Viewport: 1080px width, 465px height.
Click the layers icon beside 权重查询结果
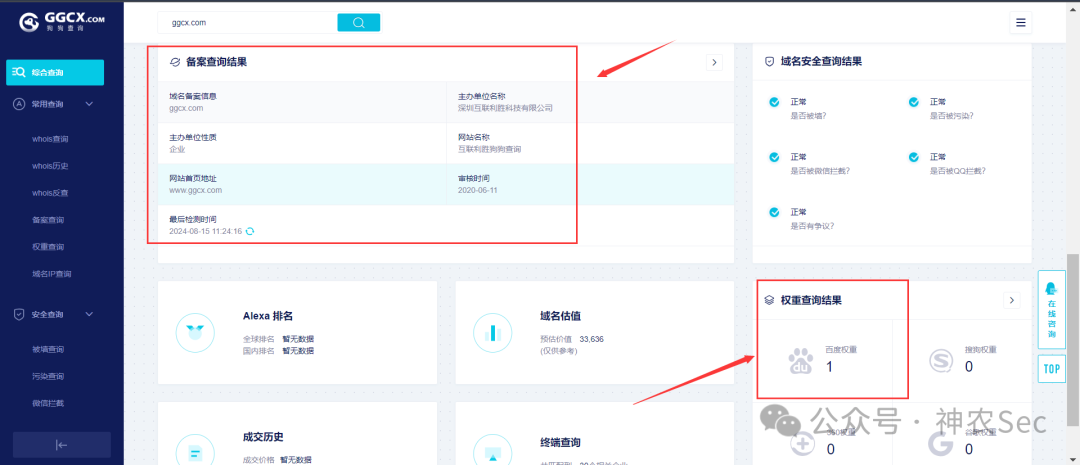click(x=769, y=300)
